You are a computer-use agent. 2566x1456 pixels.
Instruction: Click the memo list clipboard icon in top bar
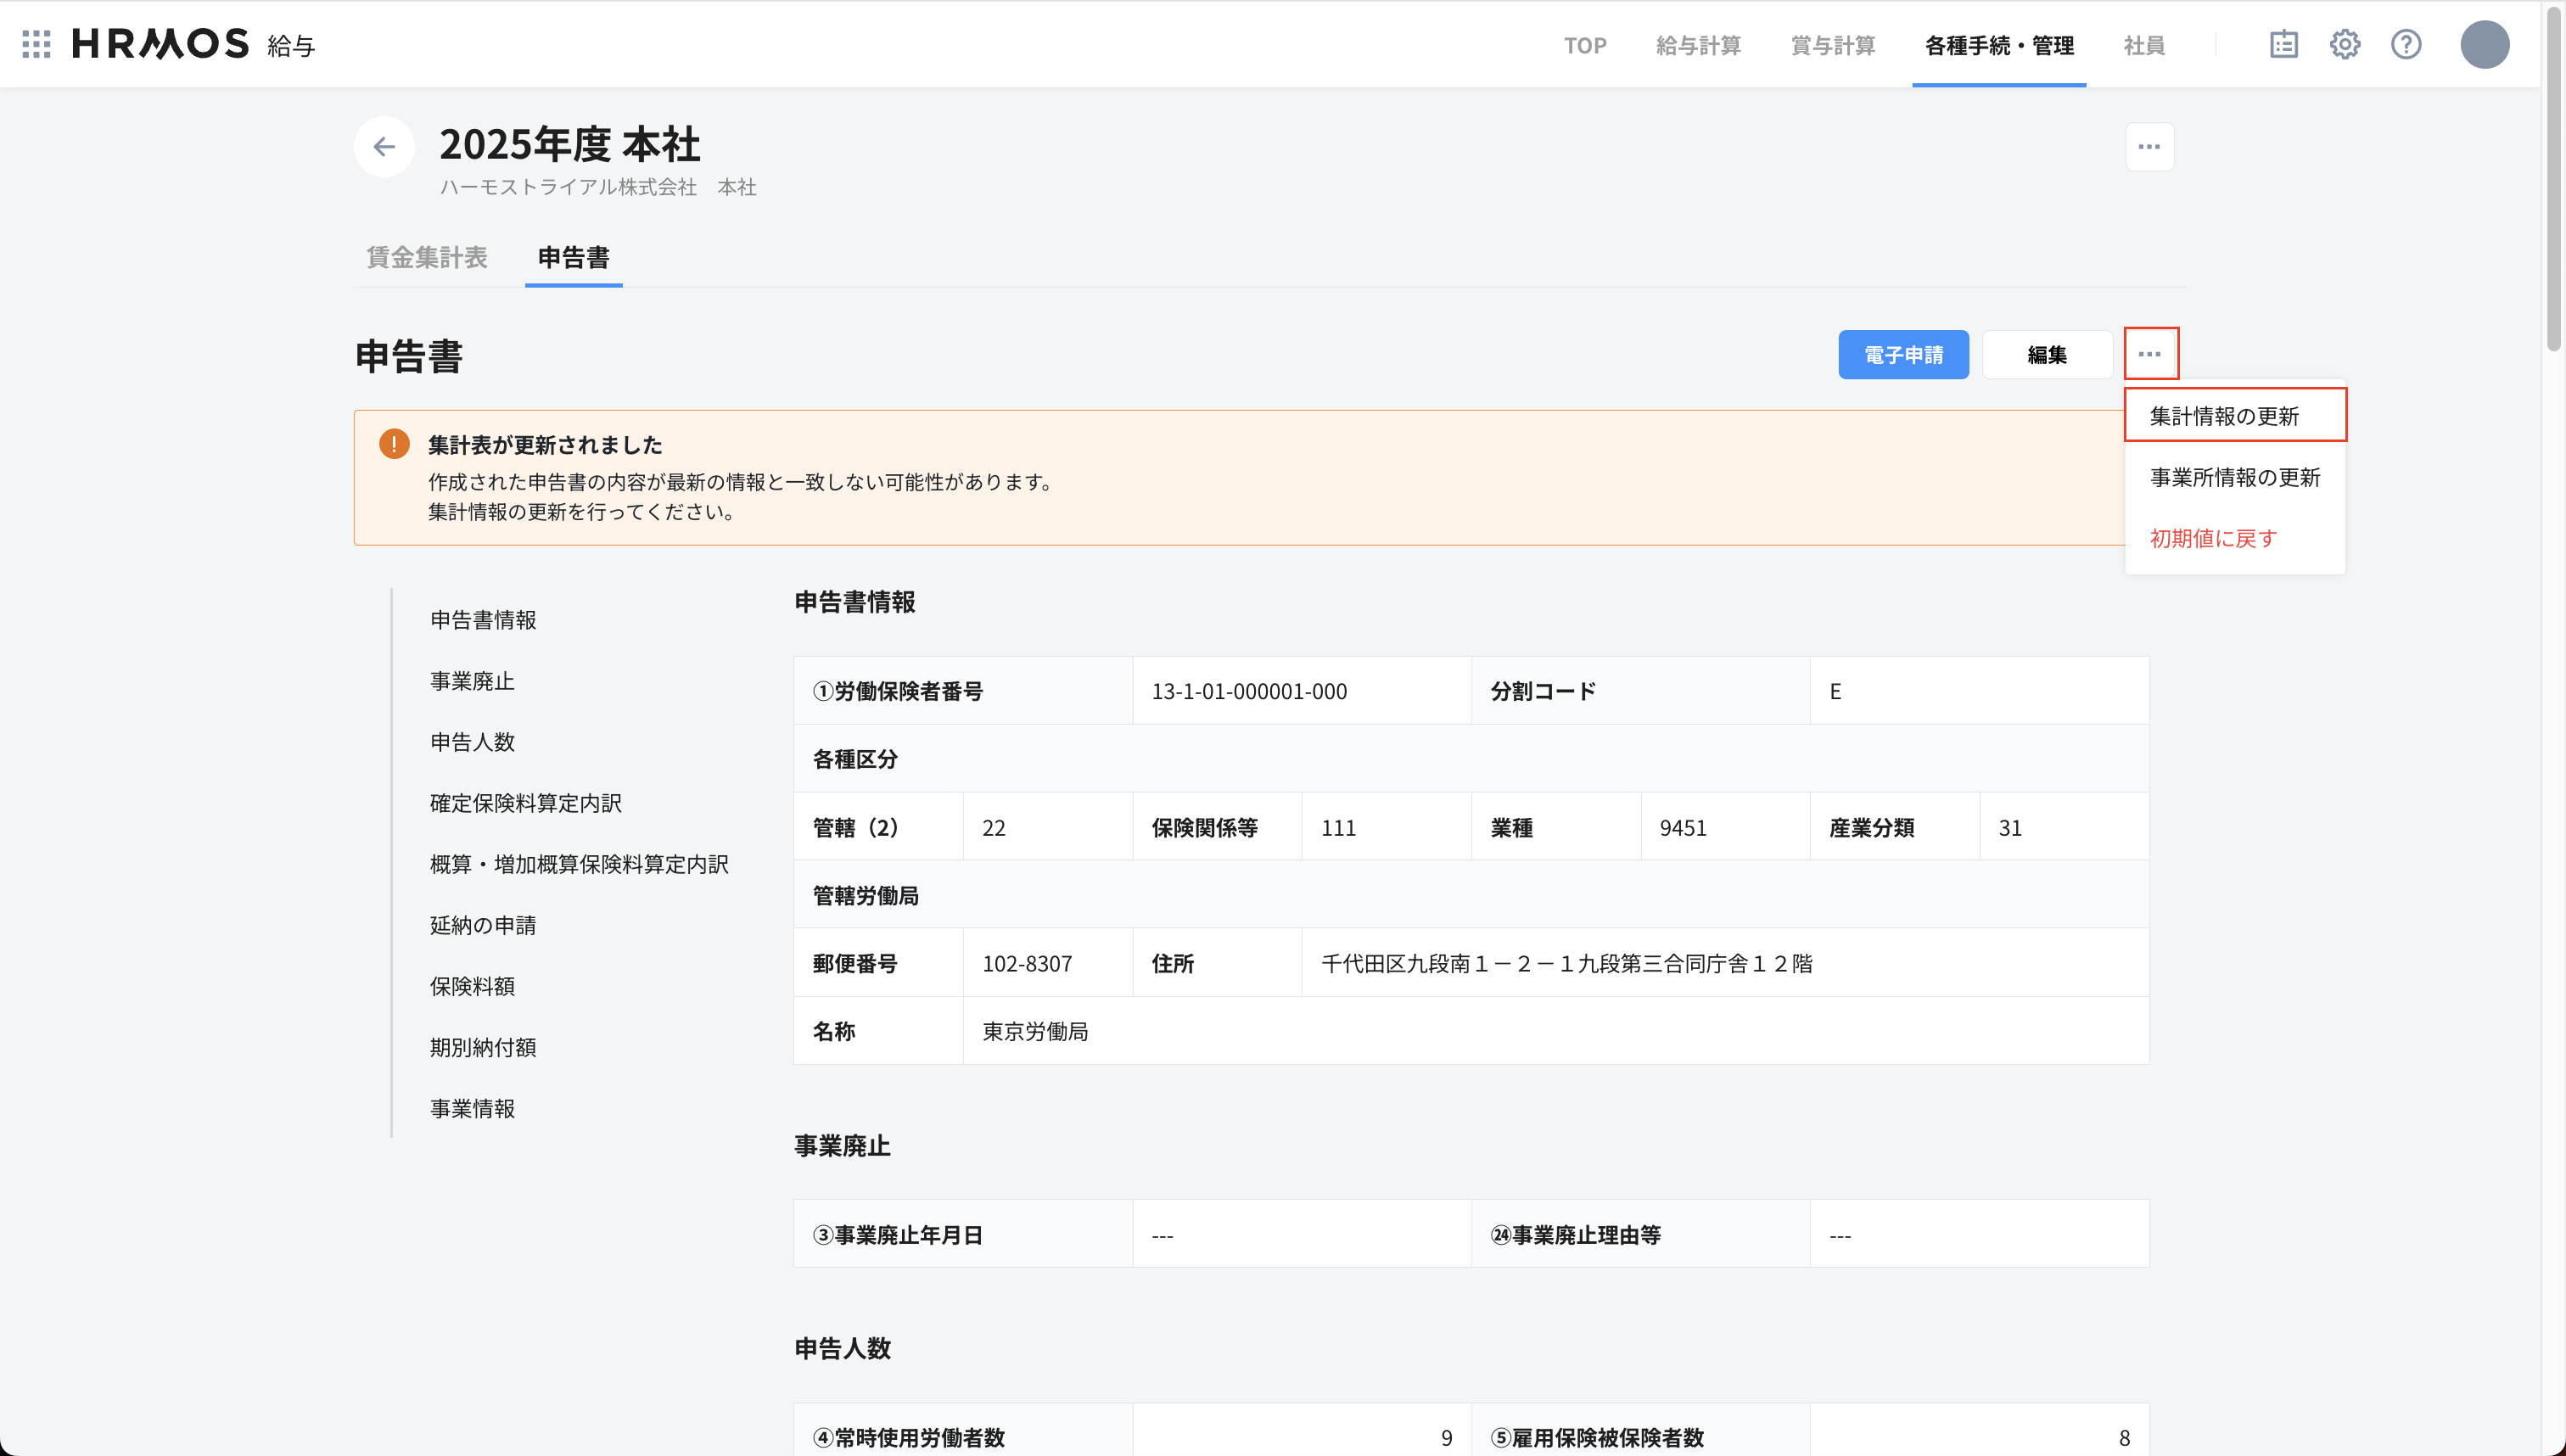tap(2284, 44)
